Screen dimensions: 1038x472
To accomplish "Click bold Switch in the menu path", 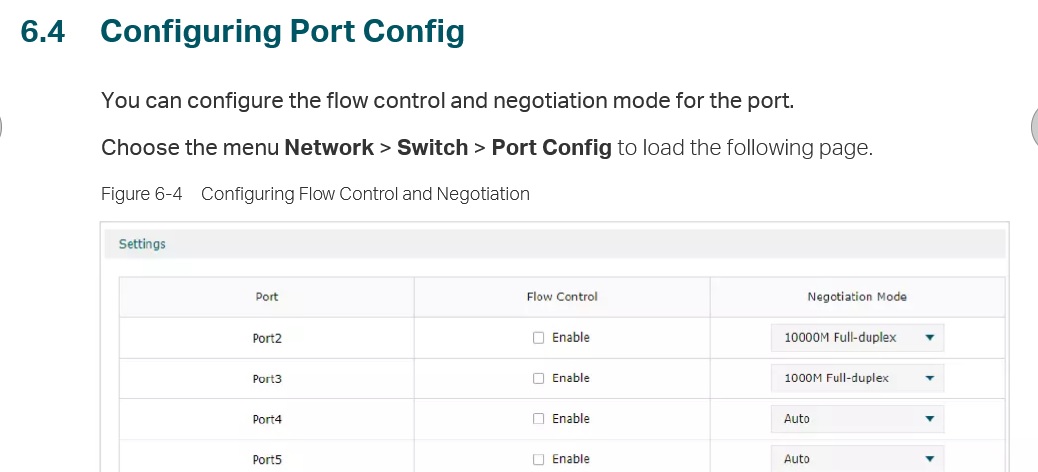I will point(432,148).
